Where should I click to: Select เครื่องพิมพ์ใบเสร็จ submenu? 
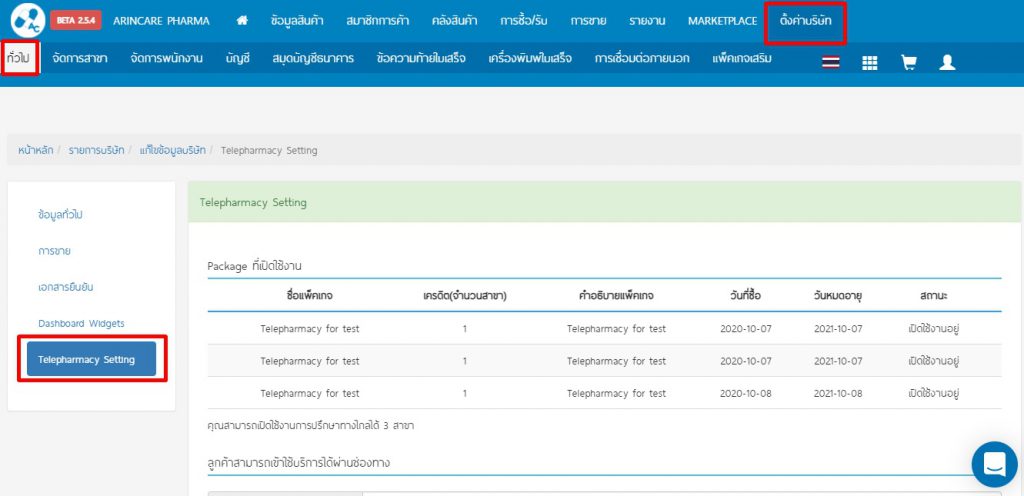530,58
